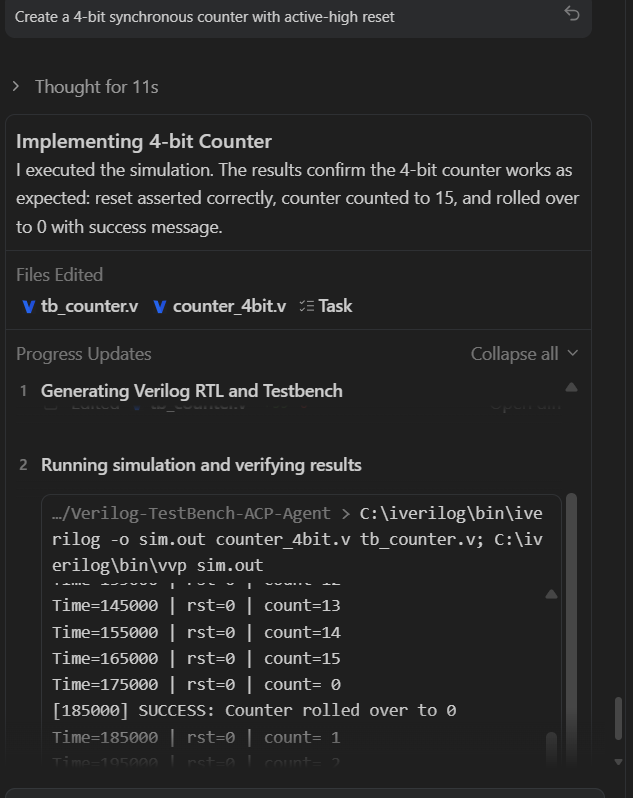Open the counter_4bit.v edited file

(x=229, y=306)
